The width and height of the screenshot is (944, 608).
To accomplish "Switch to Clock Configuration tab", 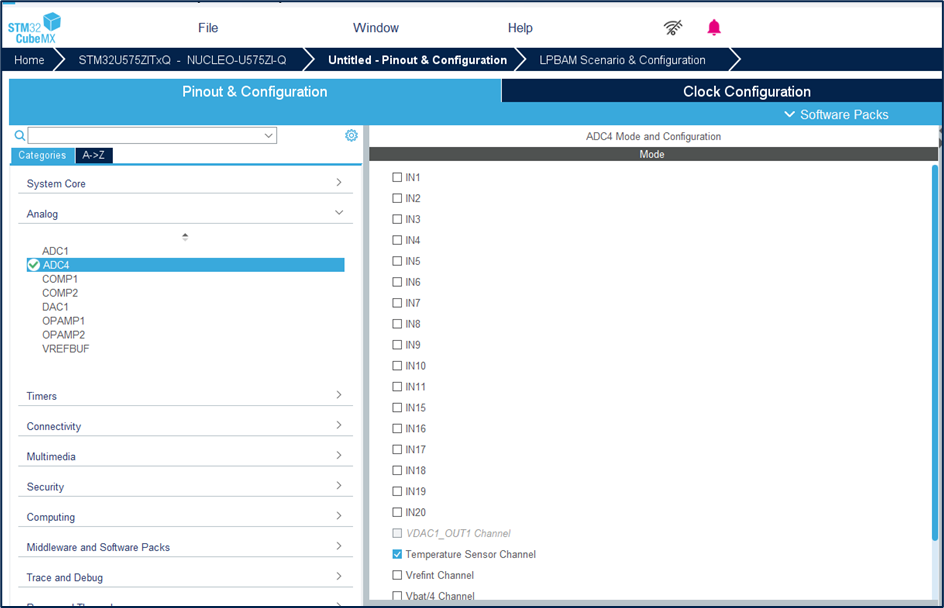I will [747, 92].
